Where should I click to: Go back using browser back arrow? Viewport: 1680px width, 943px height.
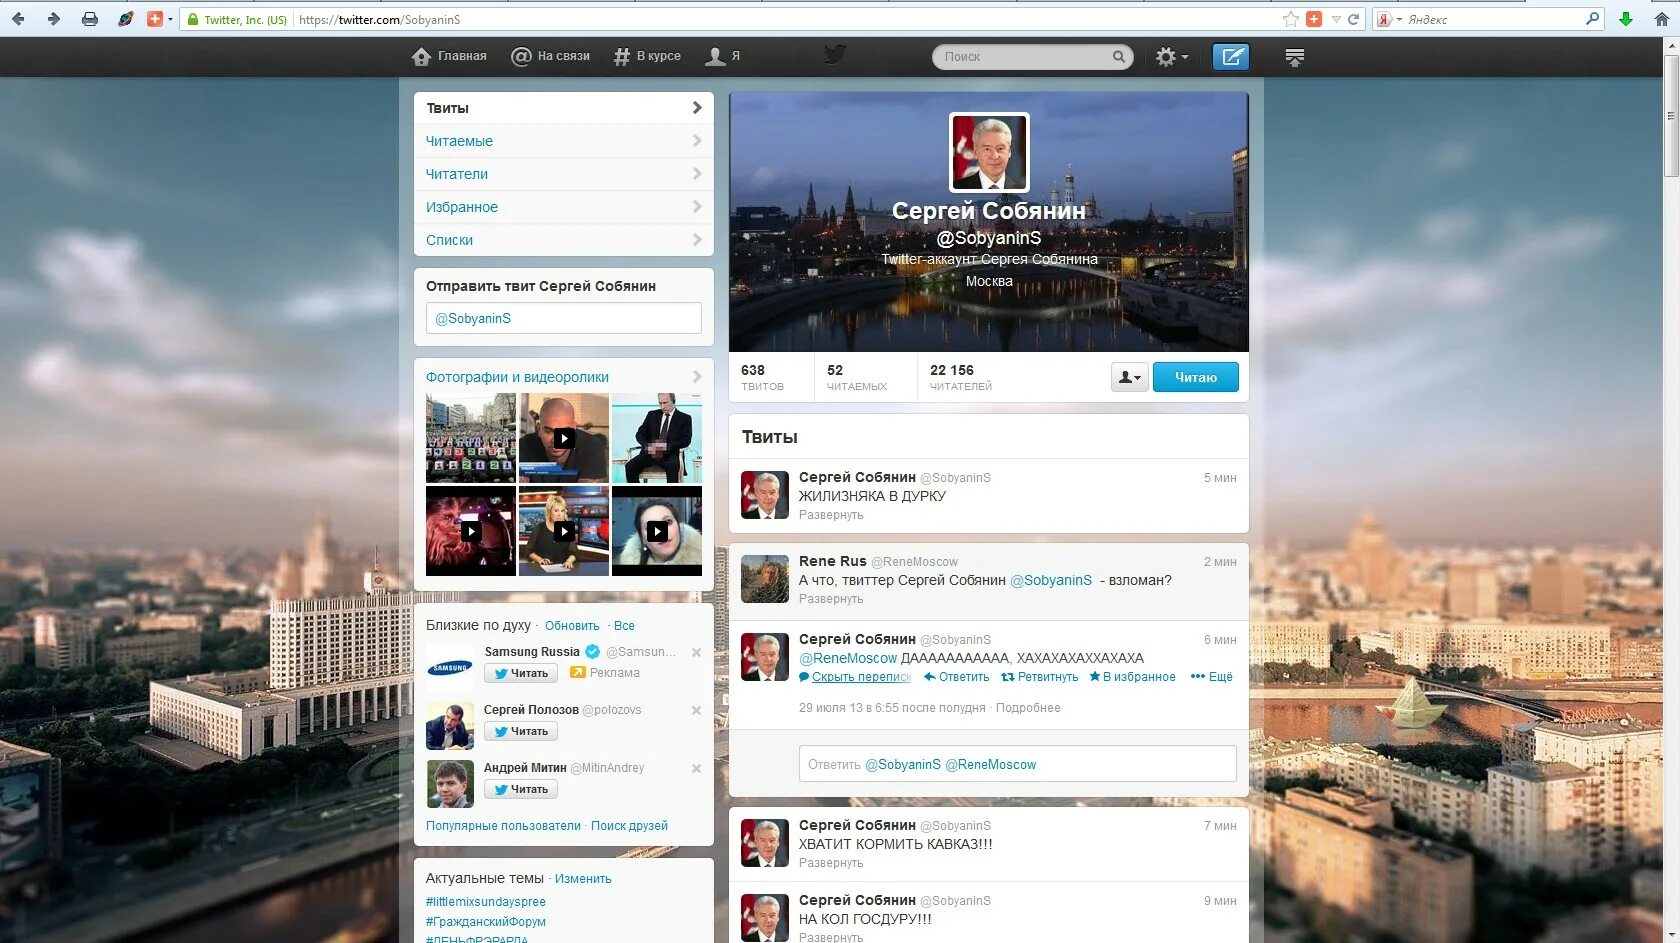click(17, 19)
